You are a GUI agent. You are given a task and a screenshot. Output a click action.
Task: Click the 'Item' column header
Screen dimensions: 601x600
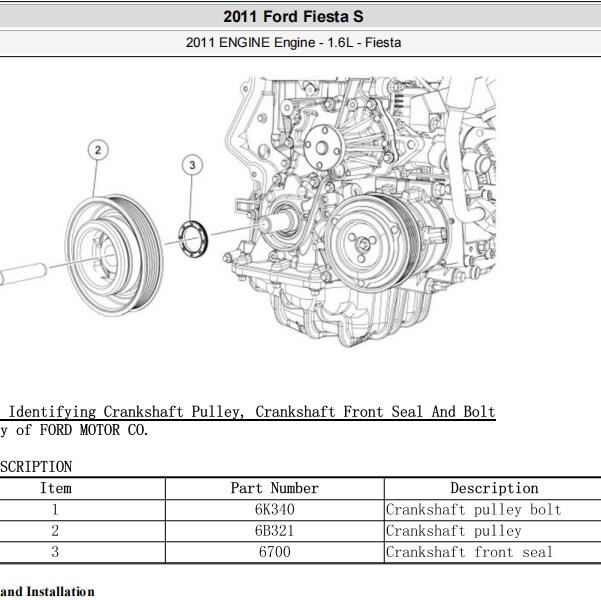[56, 488]
